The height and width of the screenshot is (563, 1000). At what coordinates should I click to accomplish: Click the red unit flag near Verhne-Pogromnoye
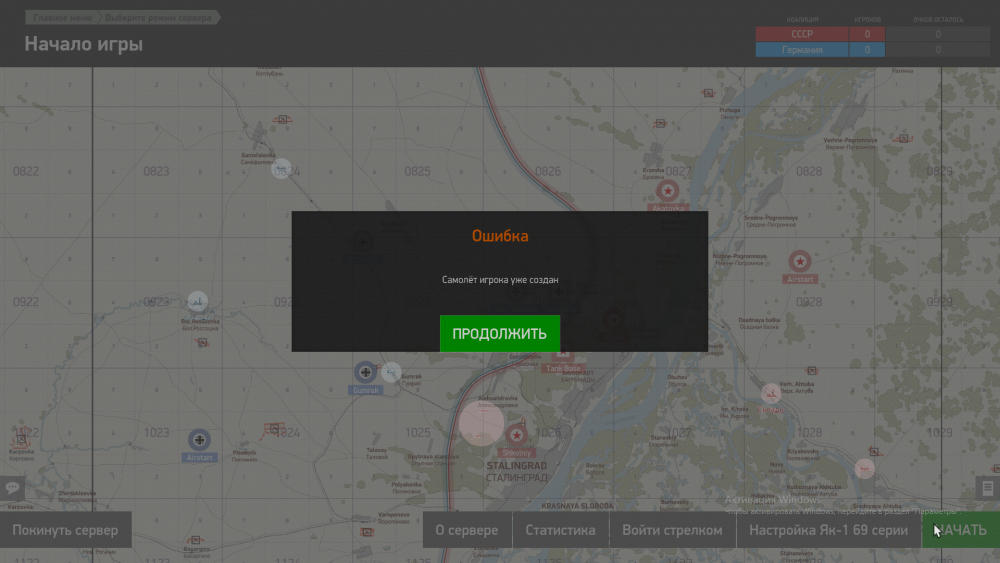(x=903, y=138)
